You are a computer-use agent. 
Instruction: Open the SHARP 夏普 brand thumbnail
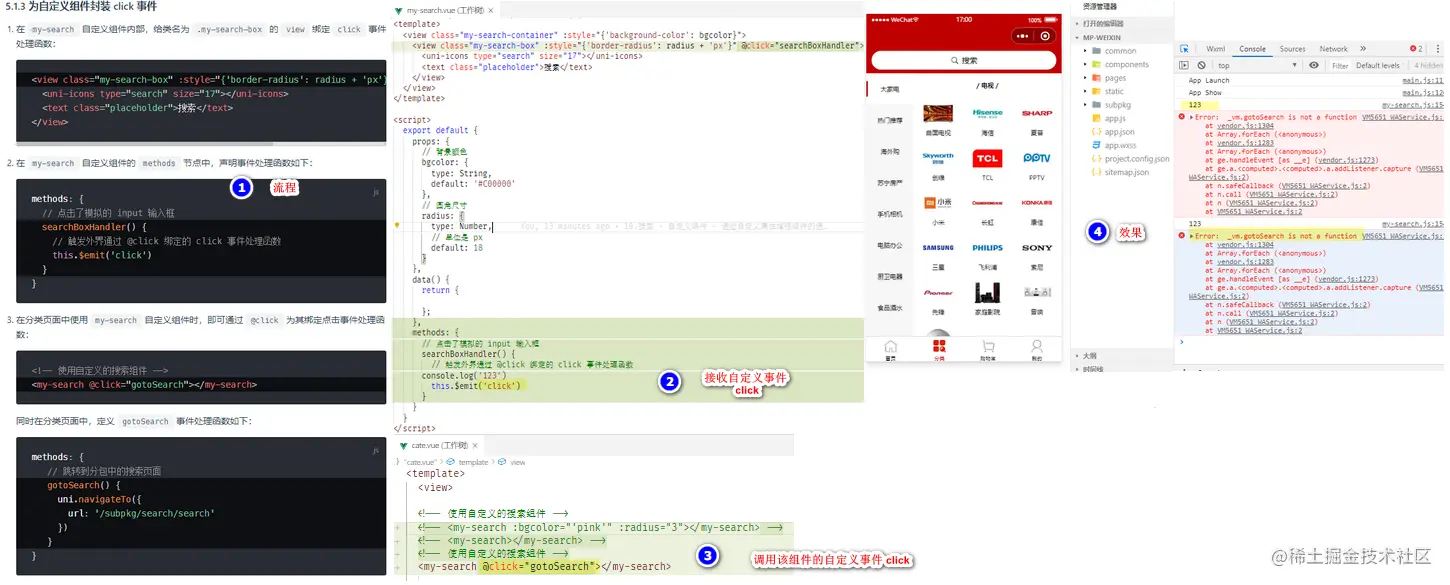coord(1037,114)
